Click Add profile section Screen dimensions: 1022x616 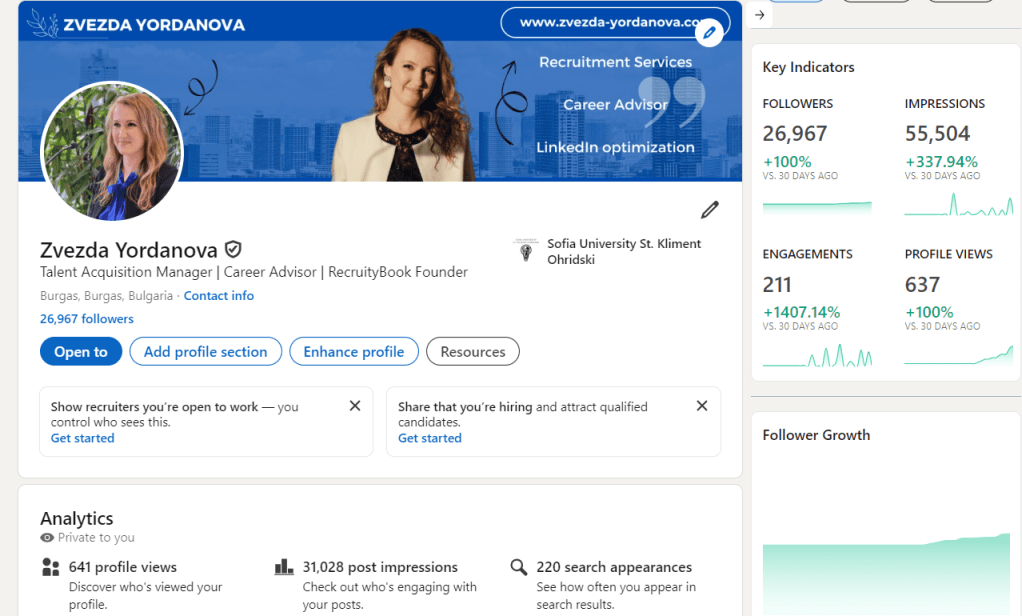(x=205, y=351)
